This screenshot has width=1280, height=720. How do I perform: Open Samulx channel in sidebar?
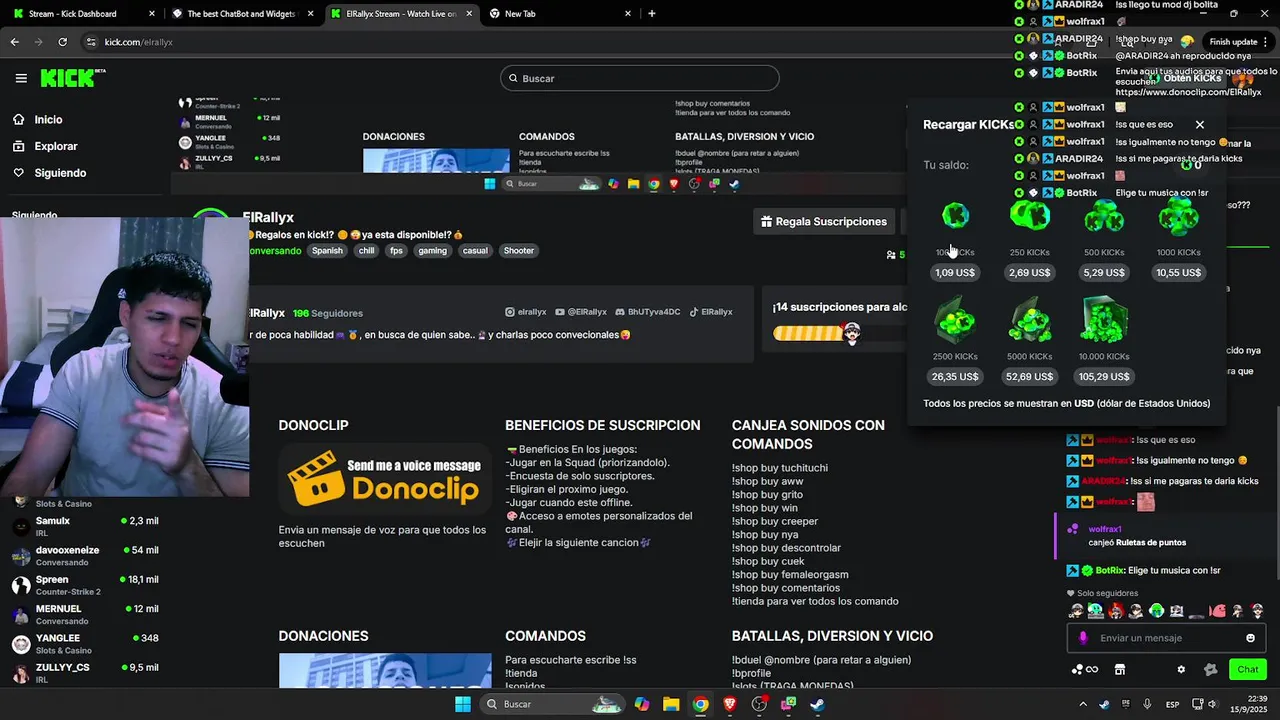pyautogui.click(x=85, y=527)
